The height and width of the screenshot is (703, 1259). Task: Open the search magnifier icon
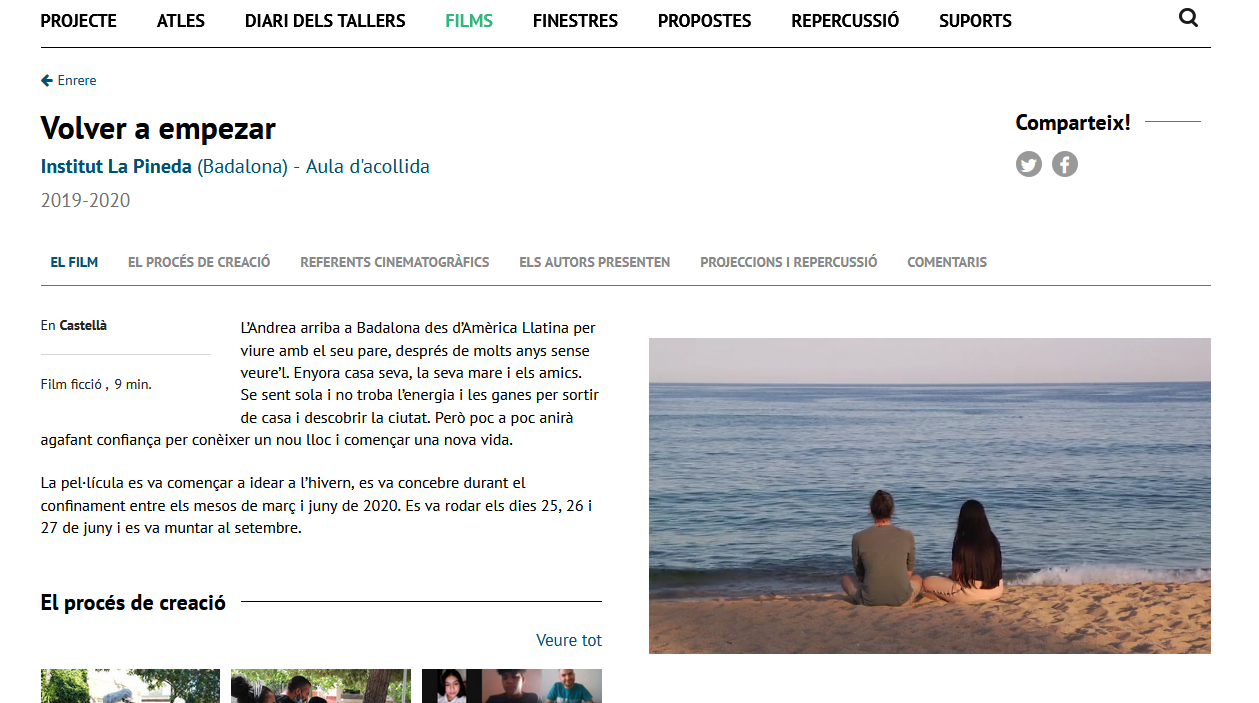pyautogui.click(x=1188, y=18)
